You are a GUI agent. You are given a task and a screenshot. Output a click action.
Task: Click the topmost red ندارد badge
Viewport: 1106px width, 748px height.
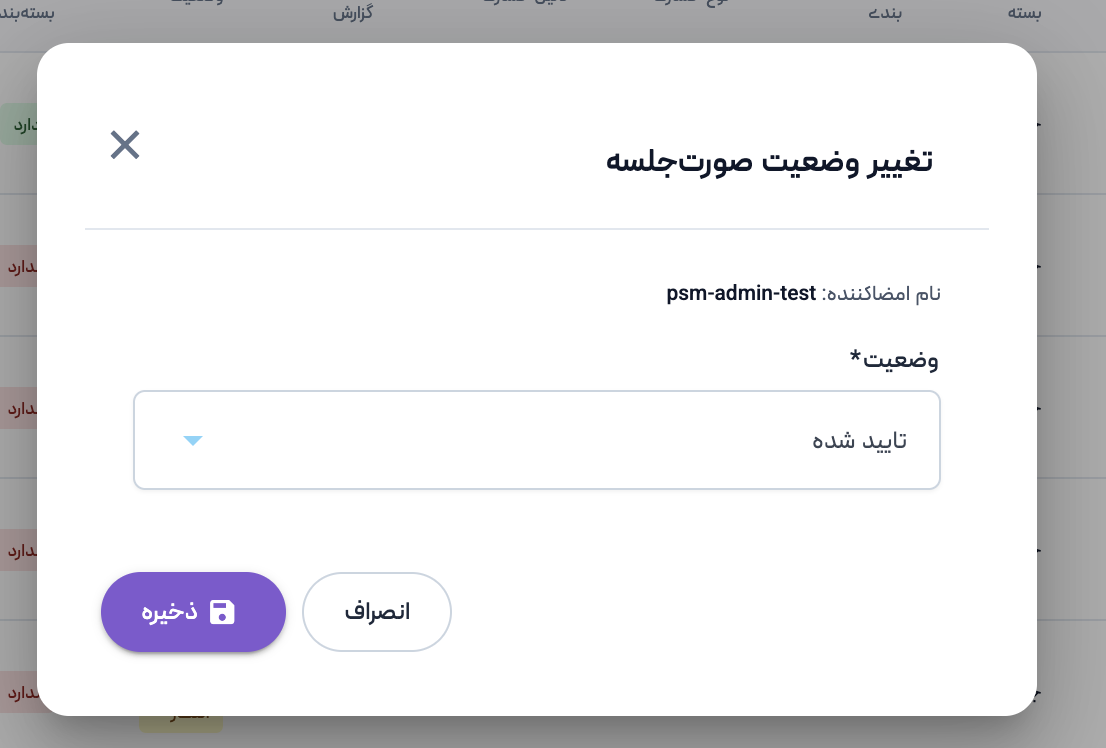[19, 267]
